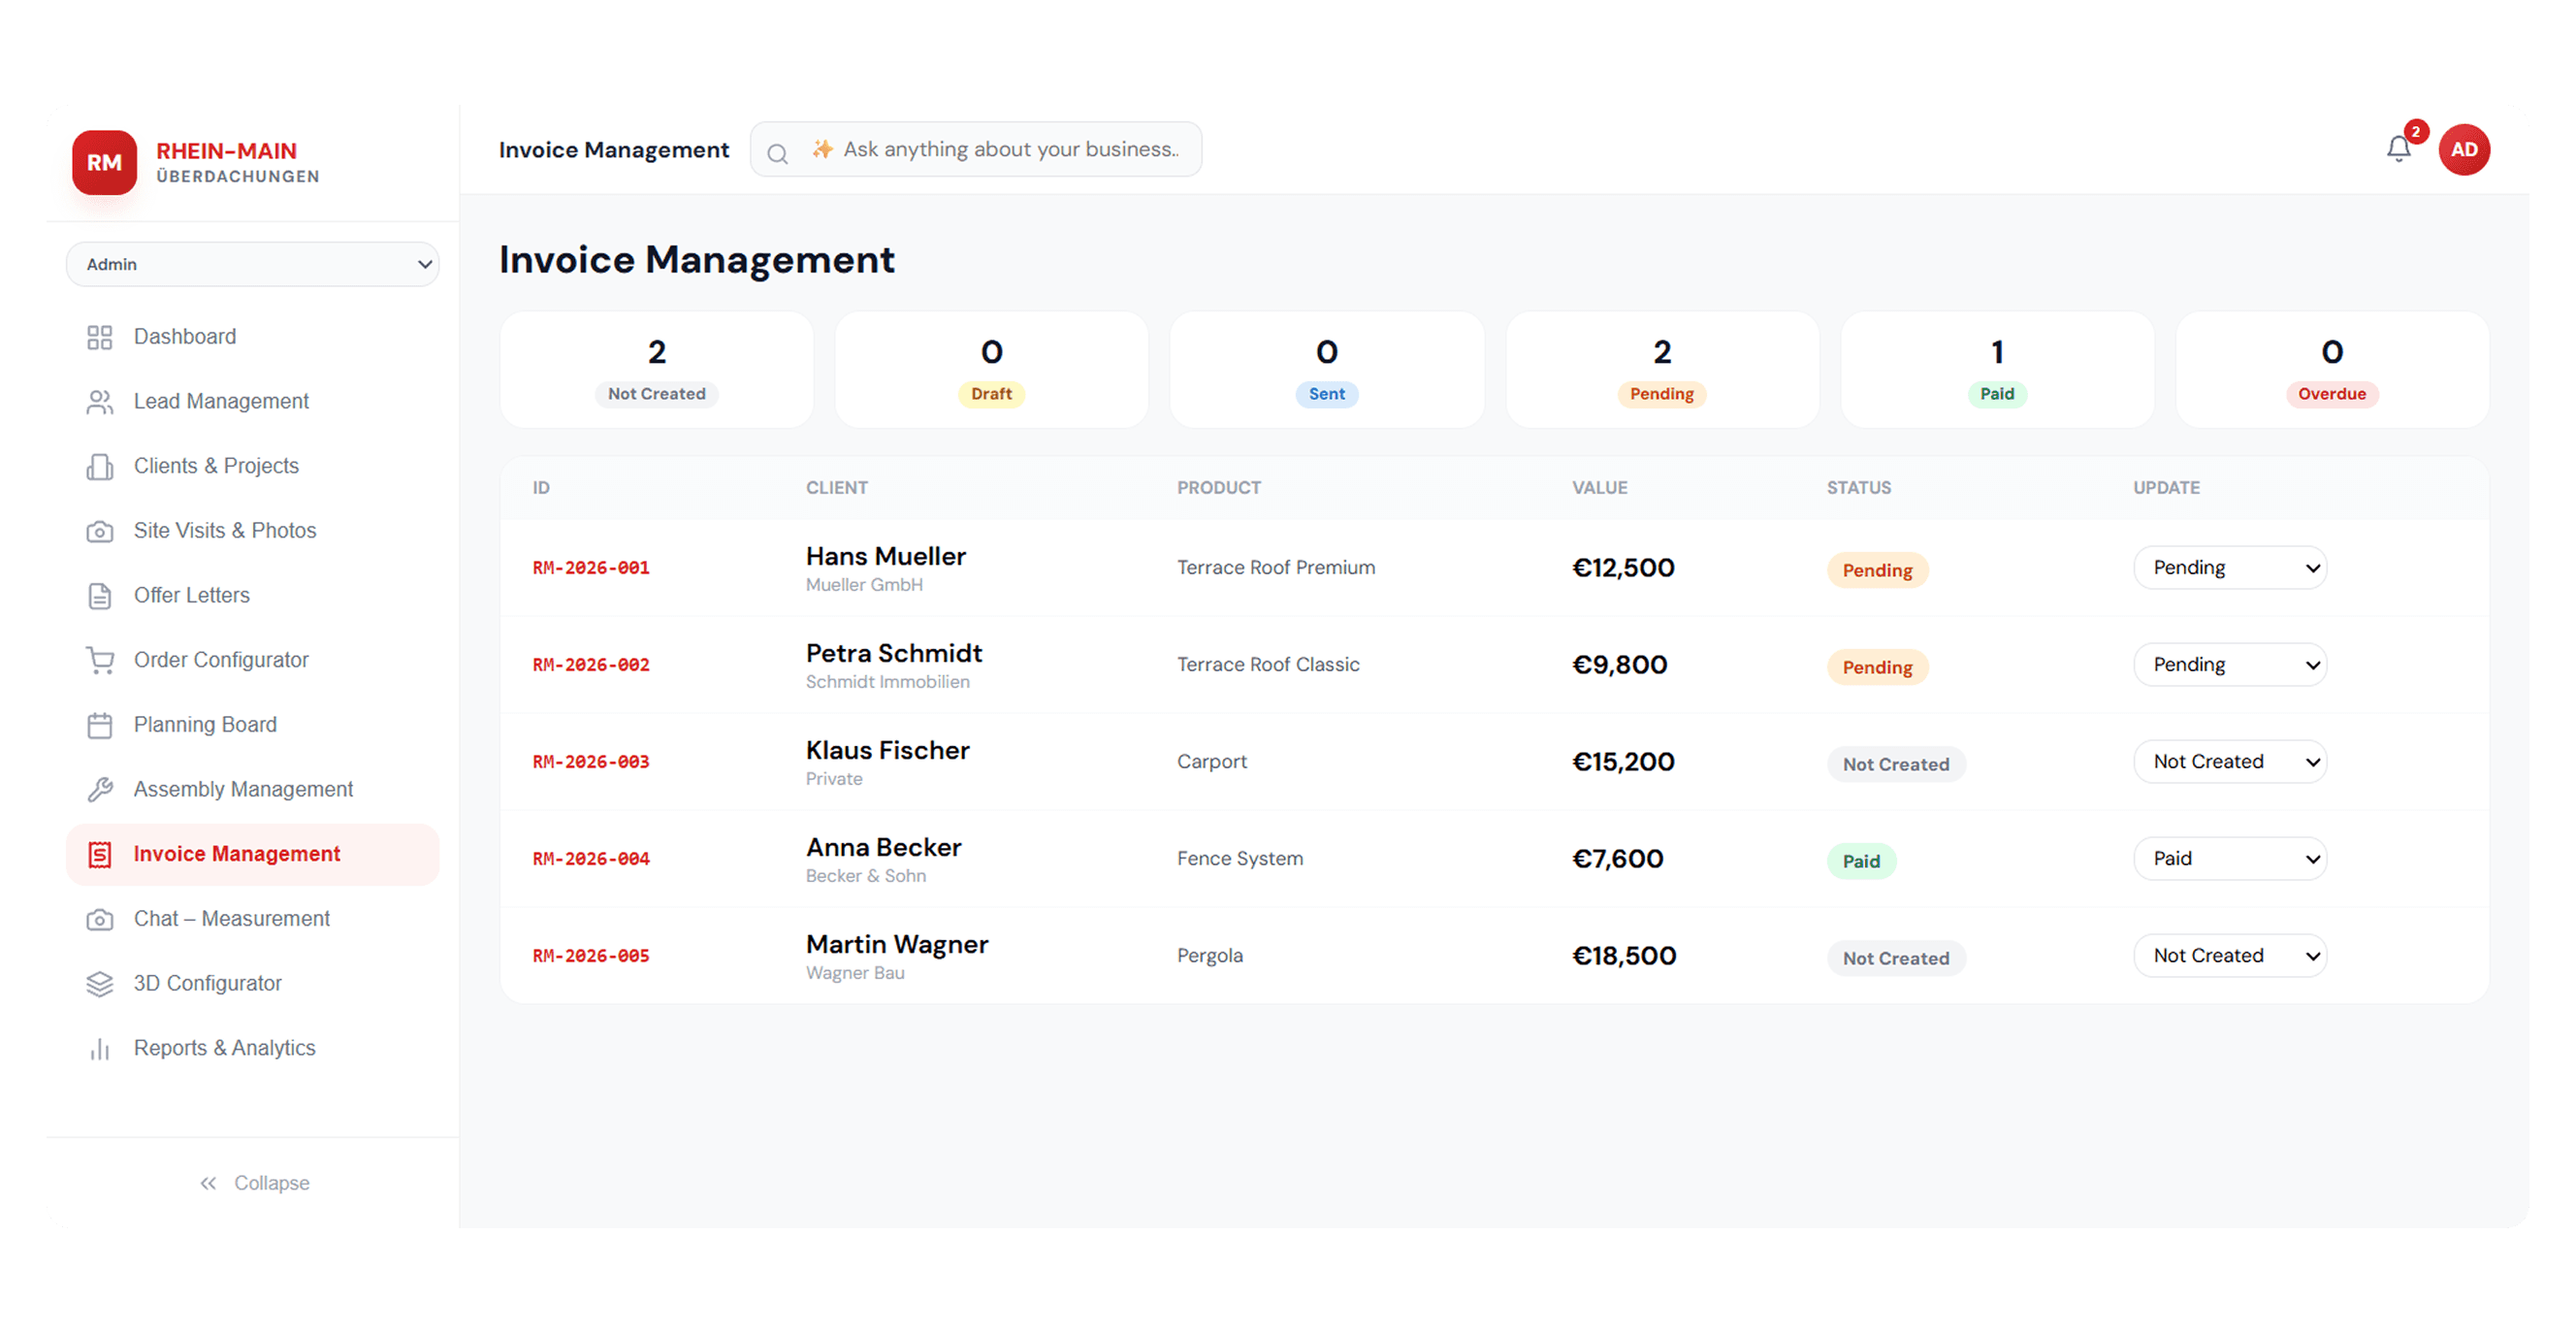Click the Hans Mueller client name
The image size is (2576, 1333).
pyautogui.click(x=885, y=557)
